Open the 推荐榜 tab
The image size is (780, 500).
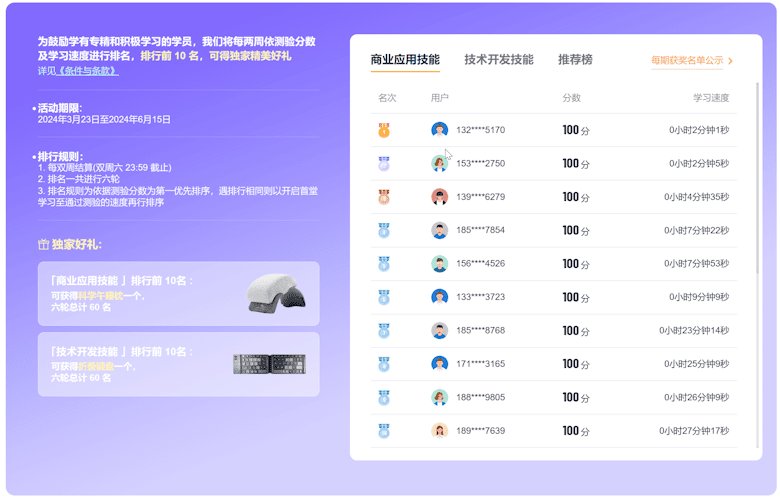pos(575,60)
